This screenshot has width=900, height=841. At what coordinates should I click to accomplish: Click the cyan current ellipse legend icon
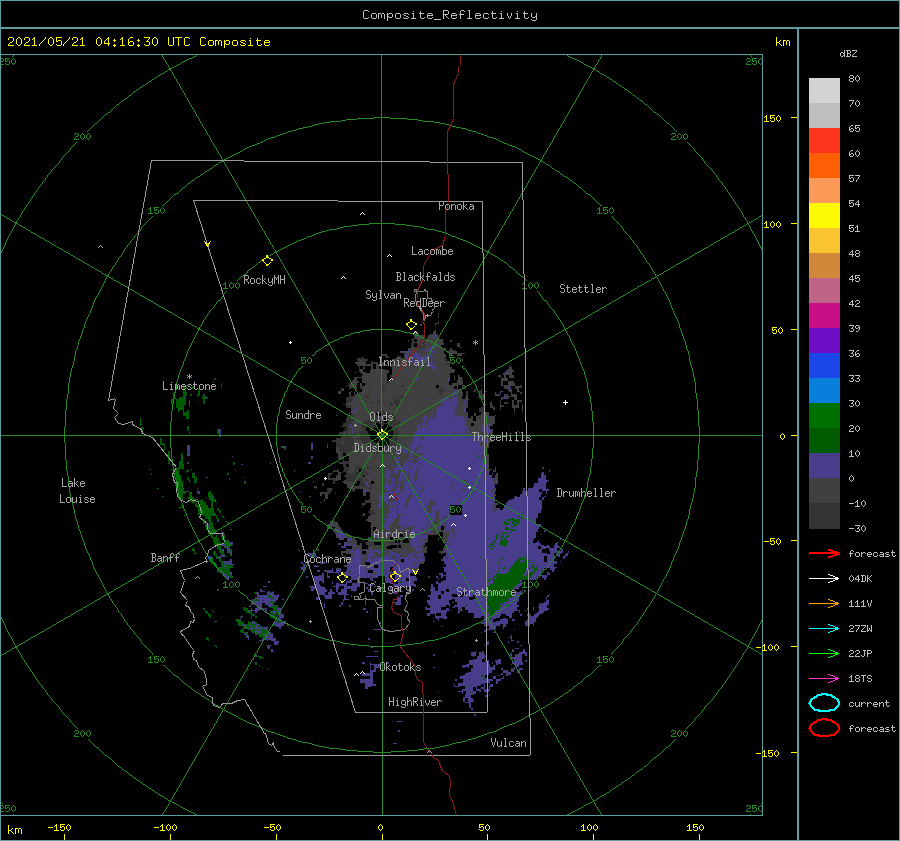point(824,703)
